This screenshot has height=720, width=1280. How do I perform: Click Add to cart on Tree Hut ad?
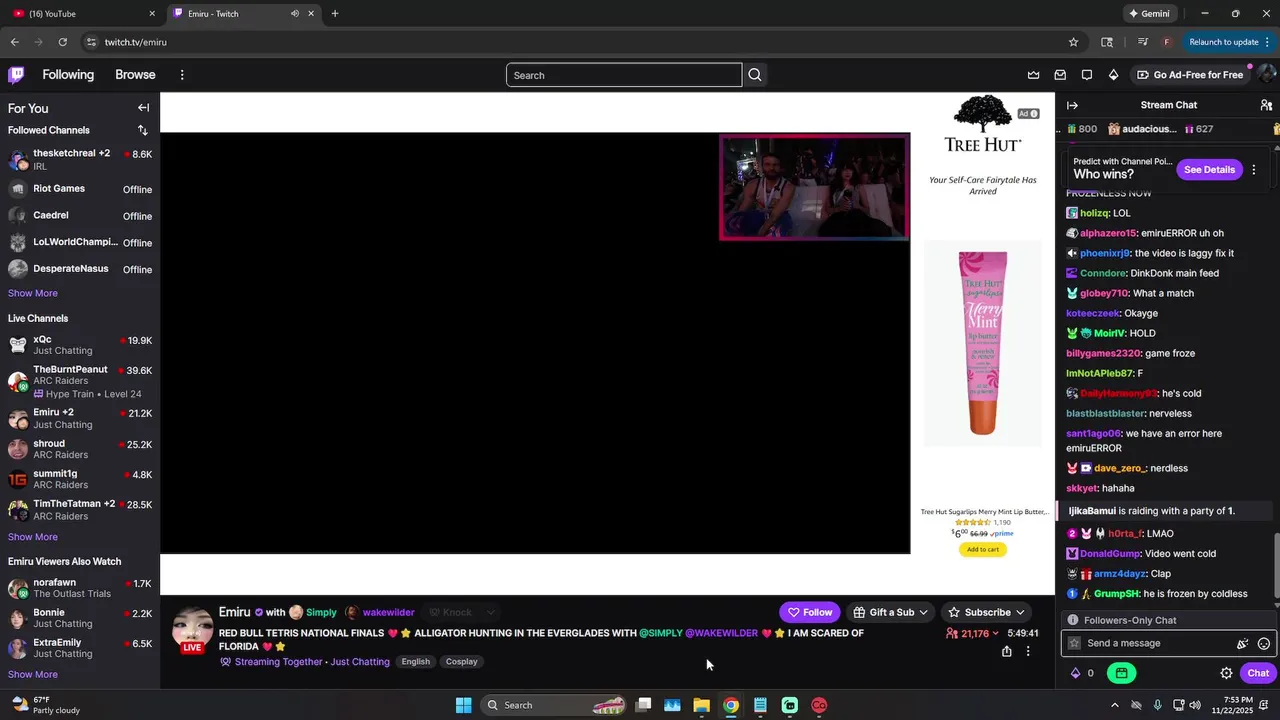(983, 549)
